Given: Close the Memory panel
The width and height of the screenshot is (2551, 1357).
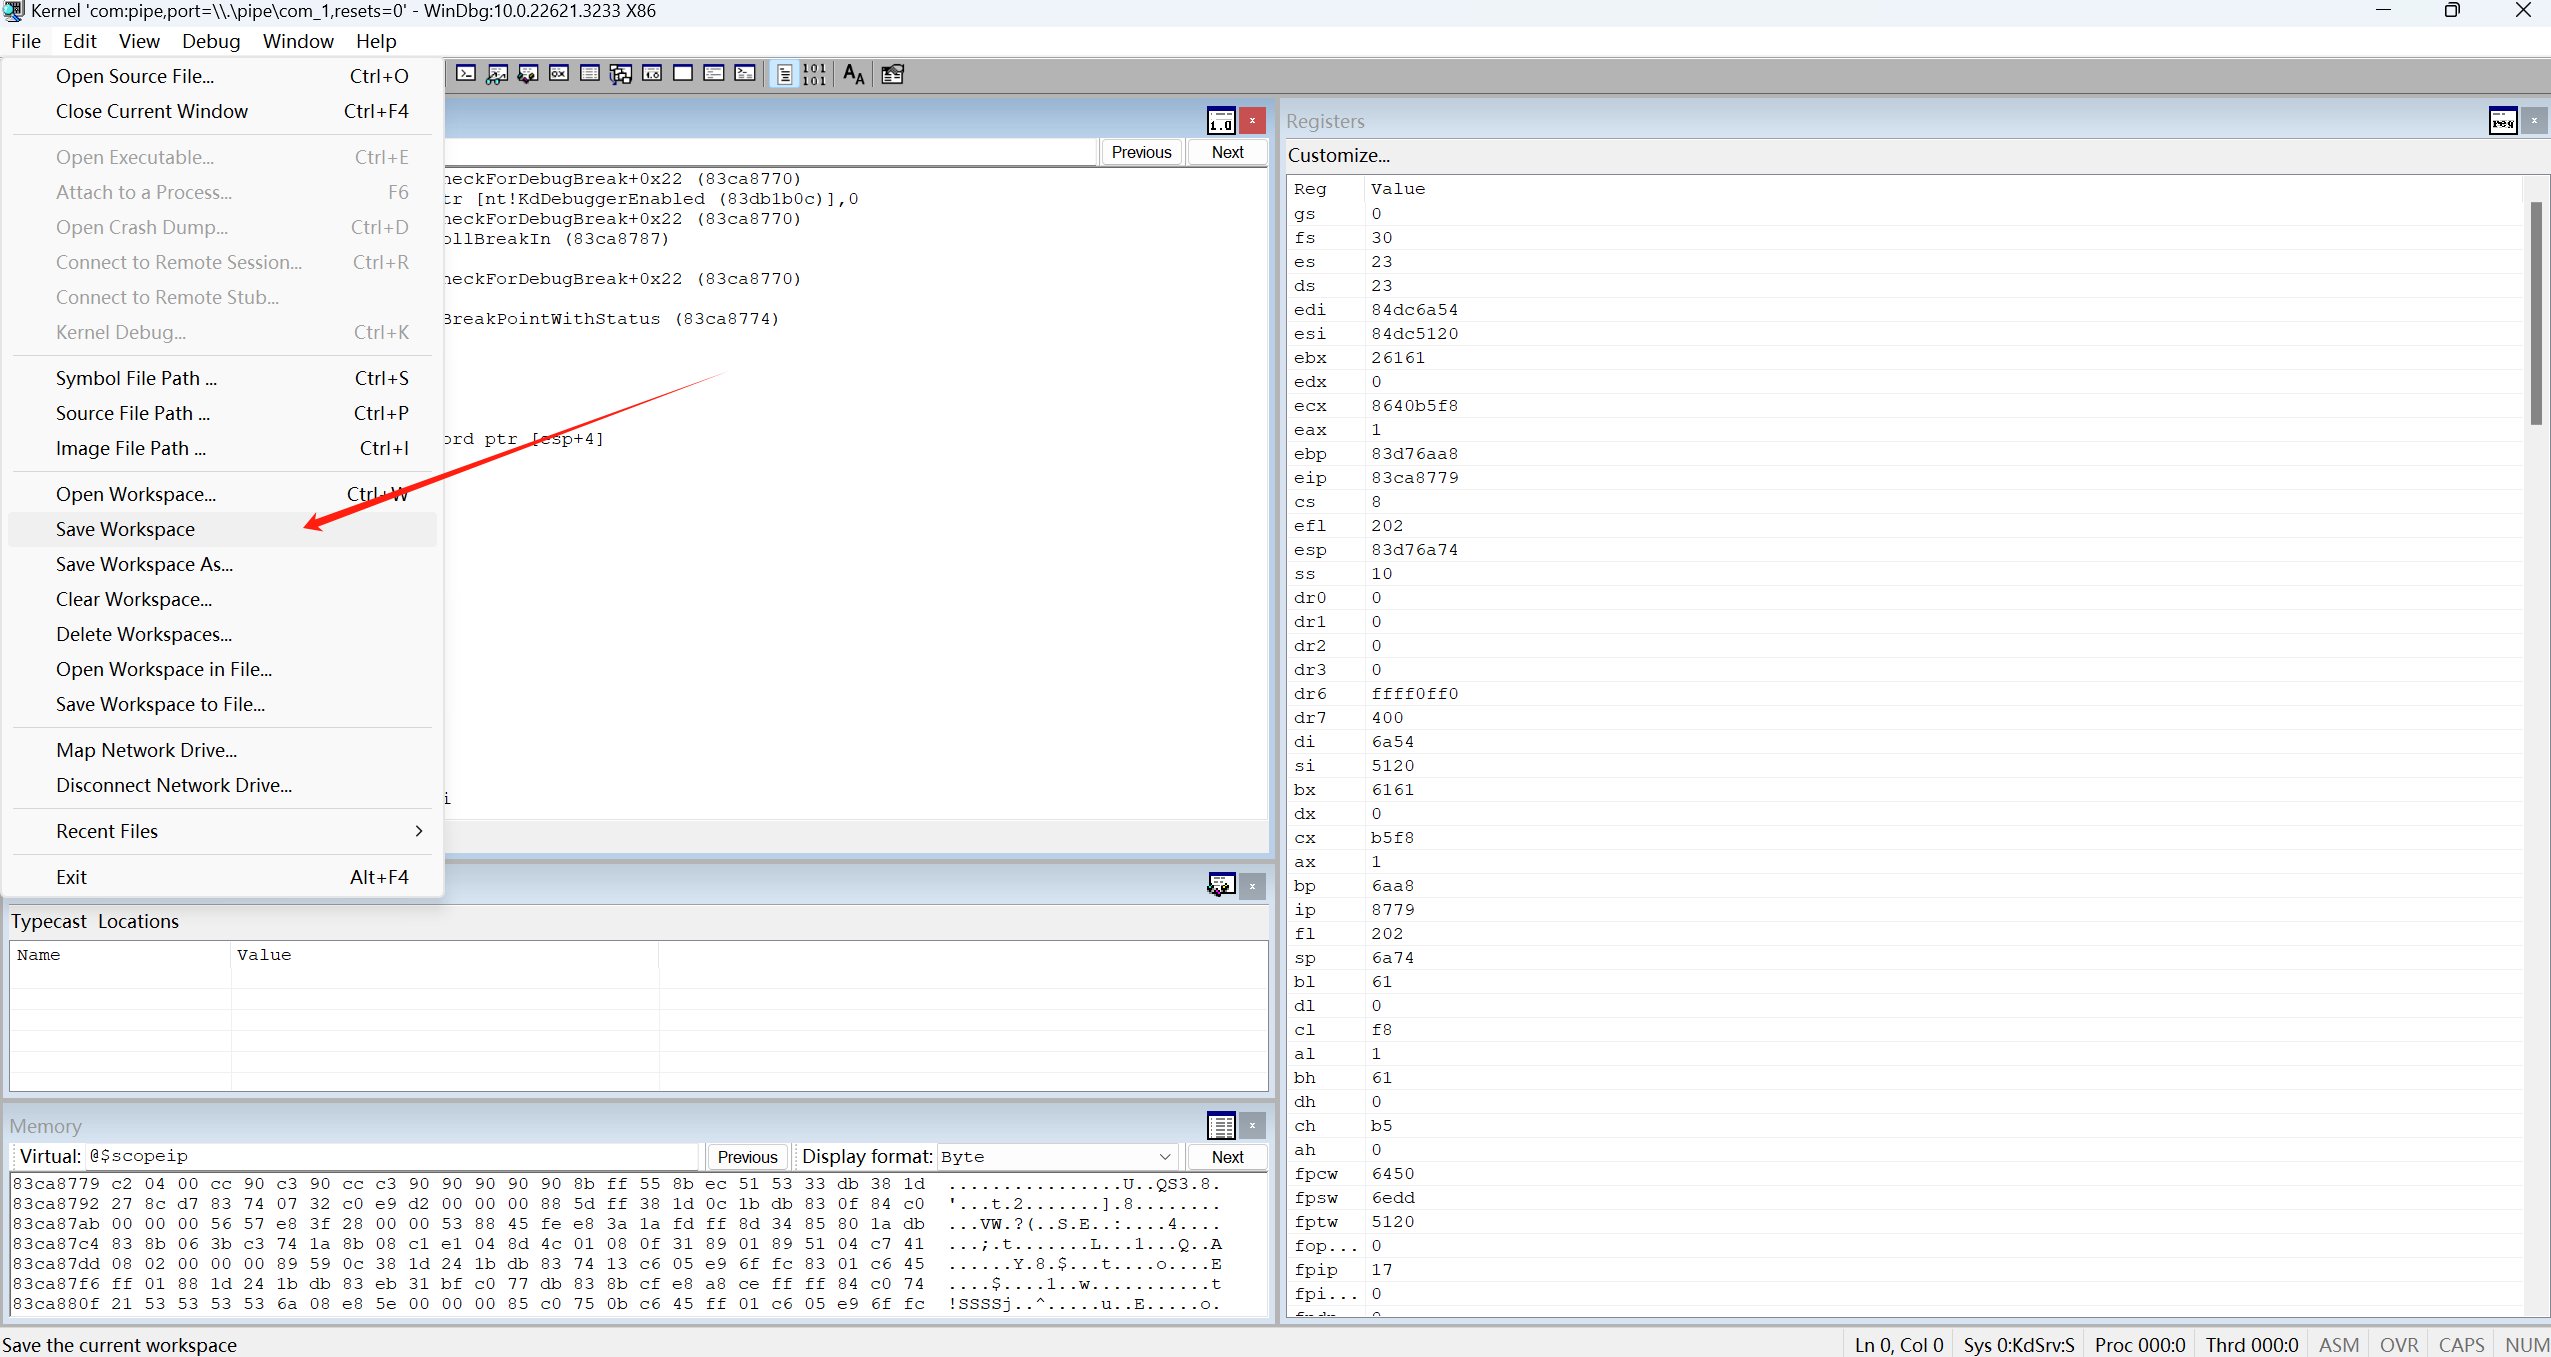Looking at the screenshot, I should click(1252, 1126).
